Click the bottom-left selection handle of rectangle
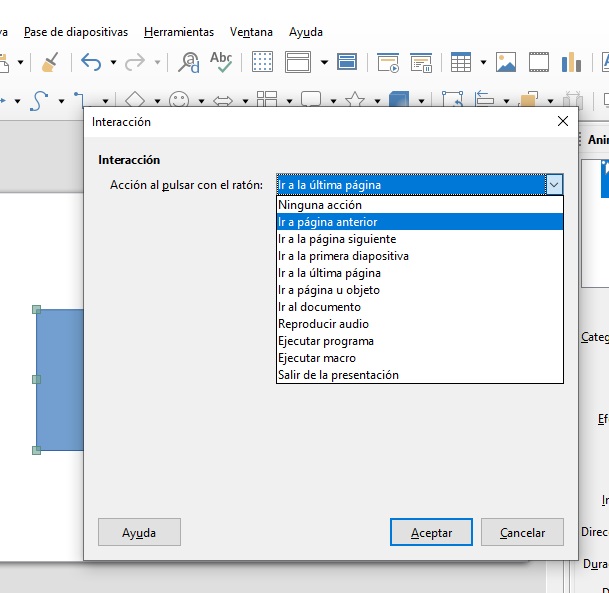 coord(37,450)
